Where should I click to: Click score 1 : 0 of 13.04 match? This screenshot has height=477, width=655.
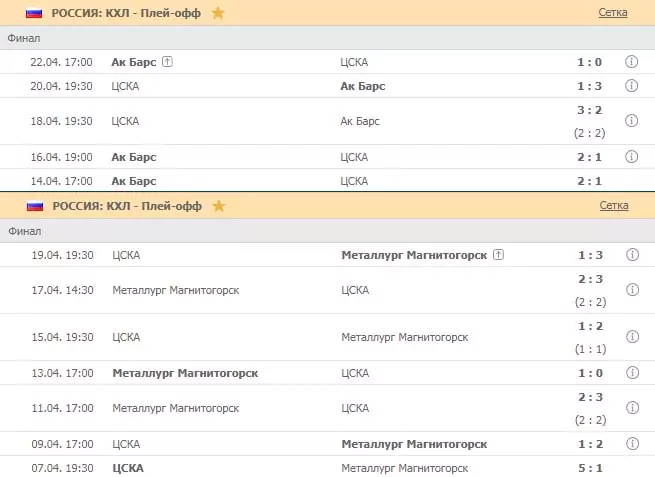coord(591,373)
